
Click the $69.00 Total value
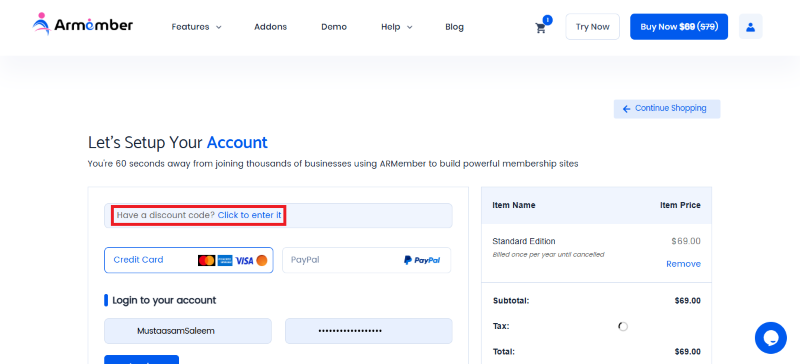coord(687,351)
